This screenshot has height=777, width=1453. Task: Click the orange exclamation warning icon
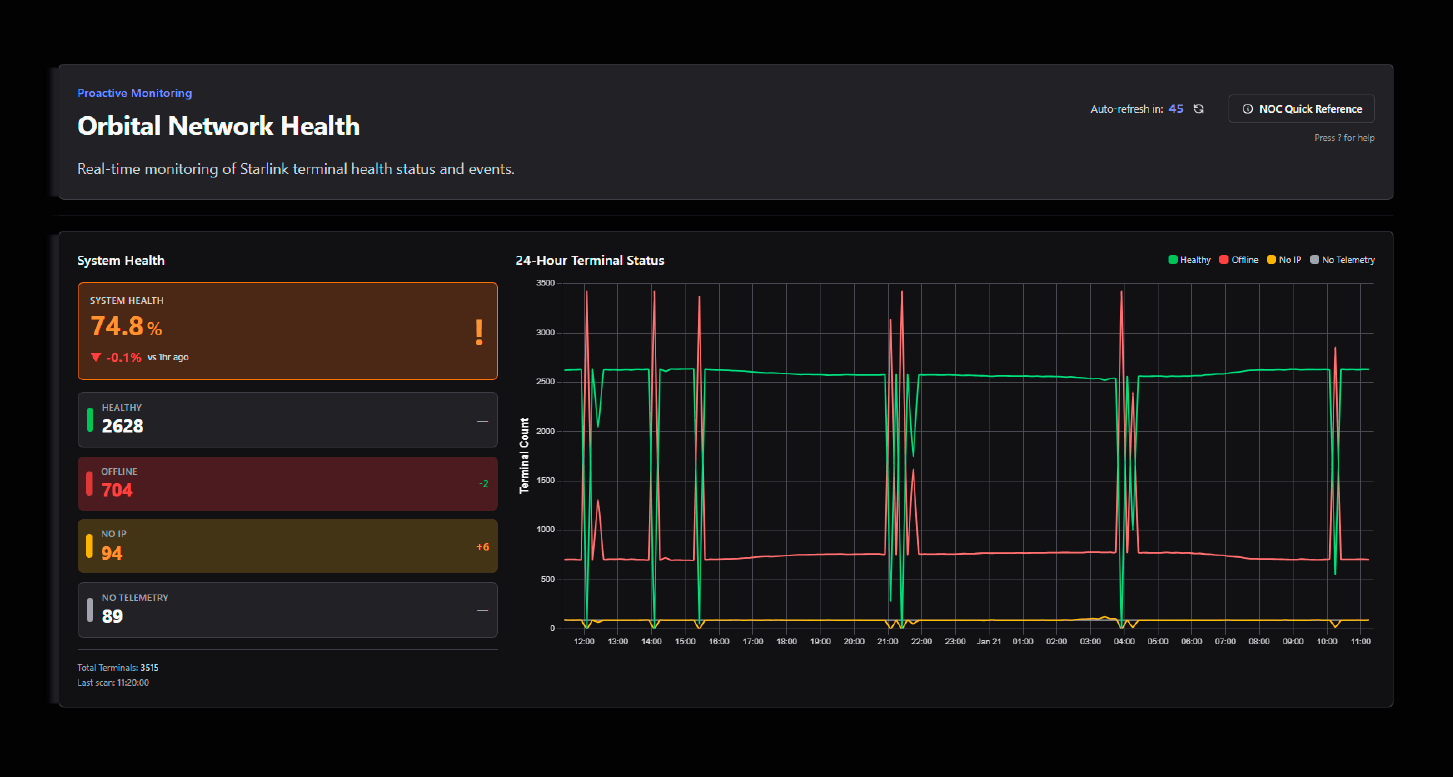pyautogui.click(x=479, y=332)
